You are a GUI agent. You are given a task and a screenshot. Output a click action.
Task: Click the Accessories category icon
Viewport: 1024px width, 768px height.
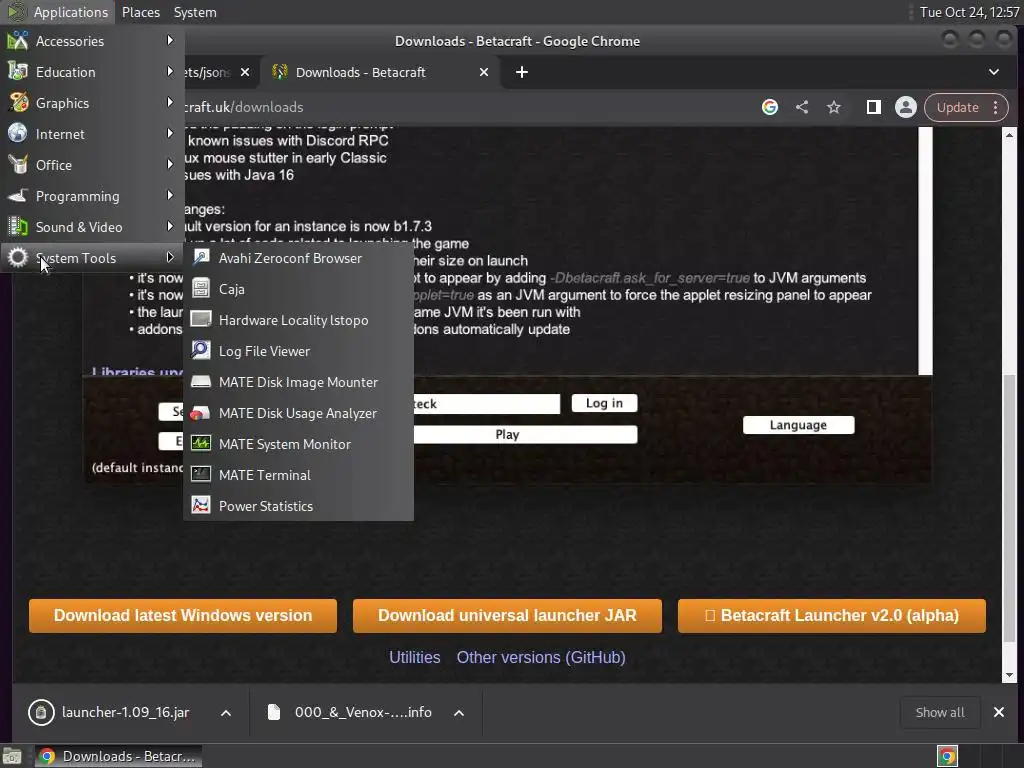point(18,41)
